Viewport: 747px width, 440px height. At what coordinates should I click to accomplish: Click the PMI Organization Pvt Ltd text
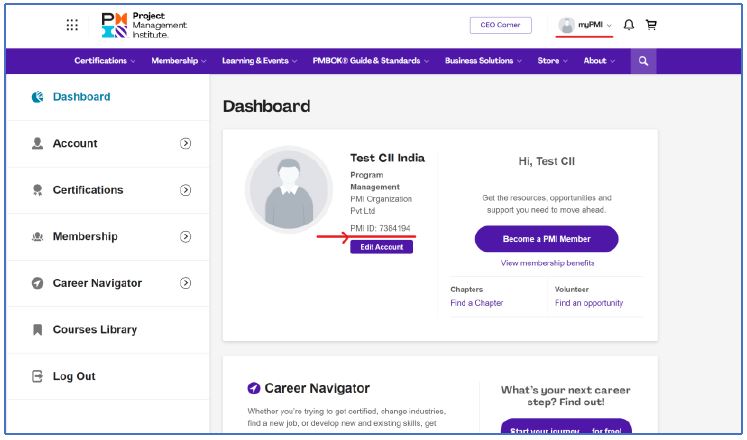(x=381, y=205)
